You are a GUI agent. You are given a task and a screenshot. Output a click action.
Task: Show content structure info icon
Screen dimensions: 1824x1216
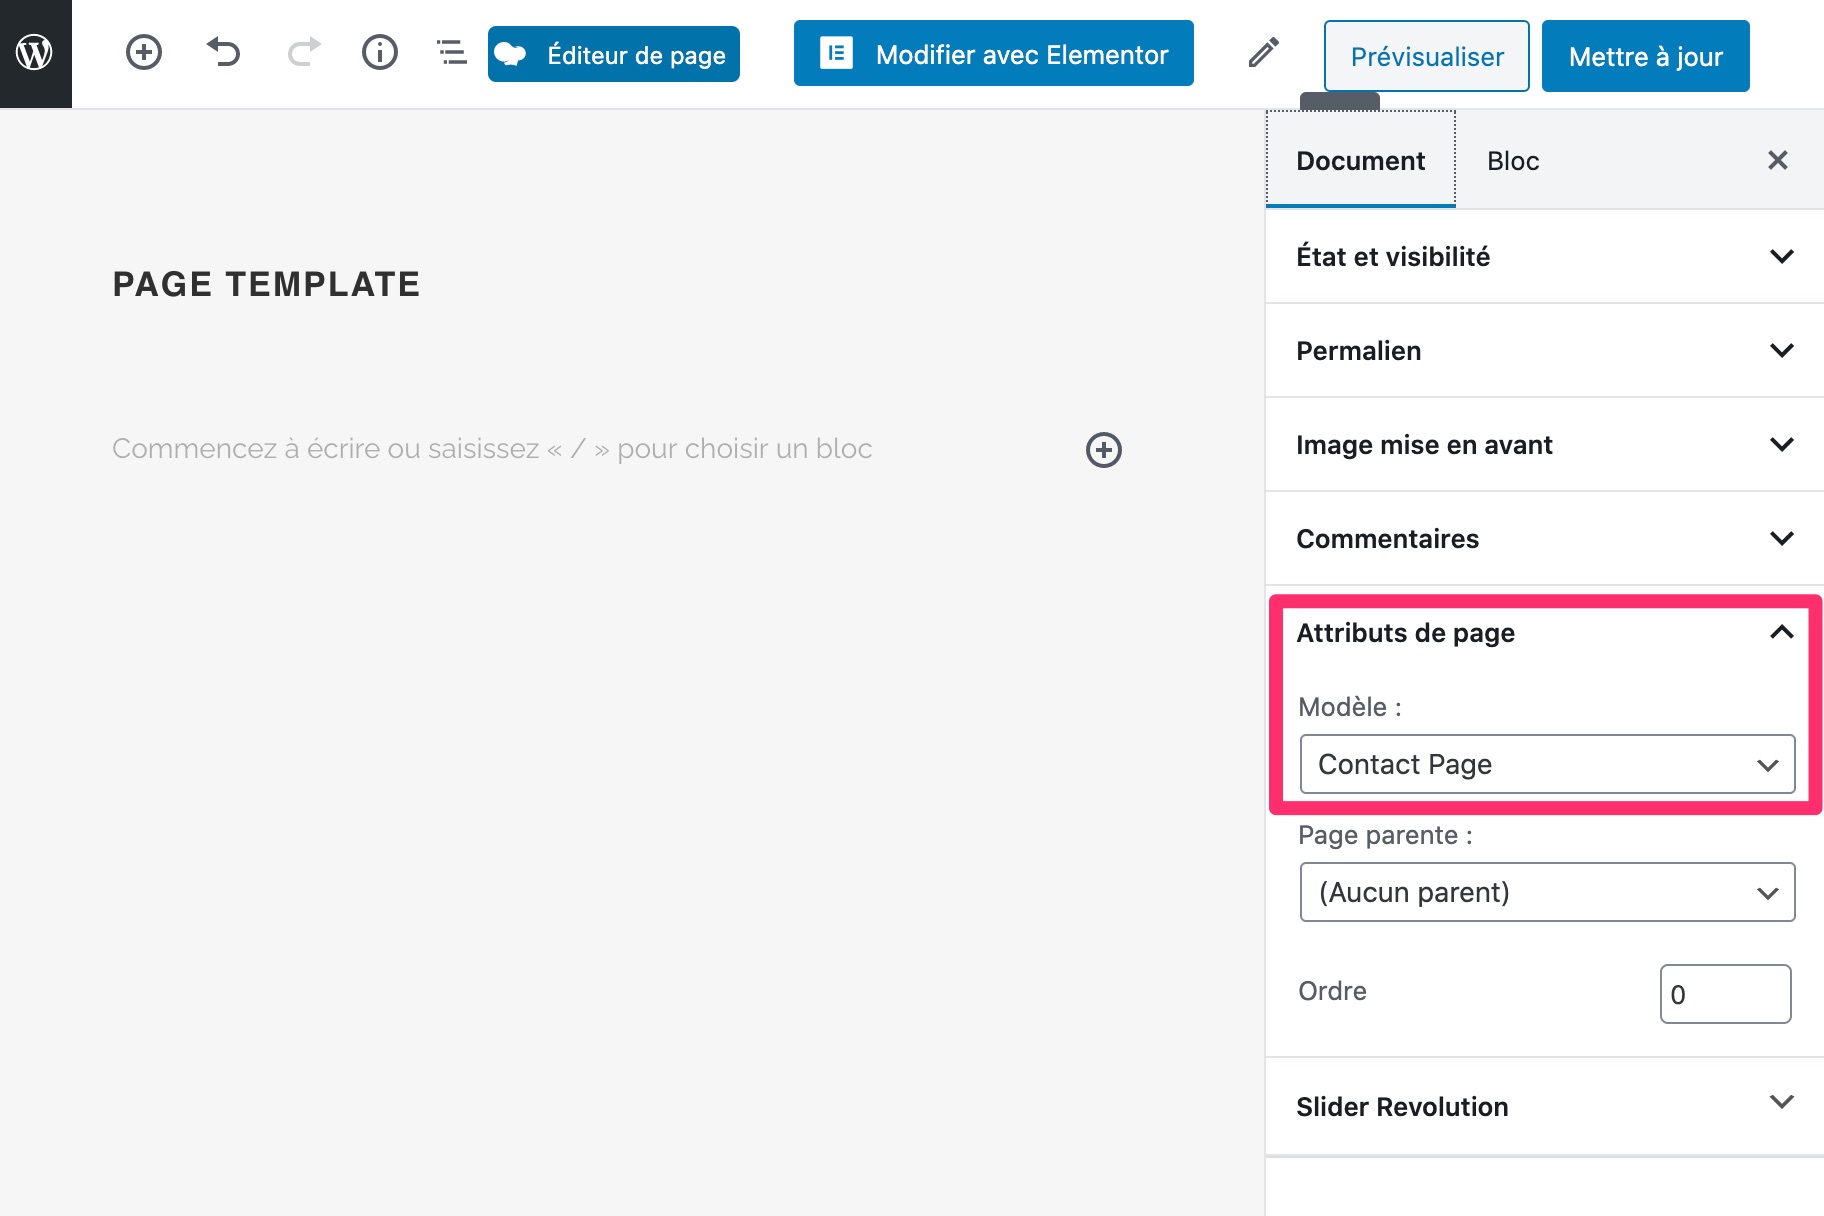(x=379, y=52)
